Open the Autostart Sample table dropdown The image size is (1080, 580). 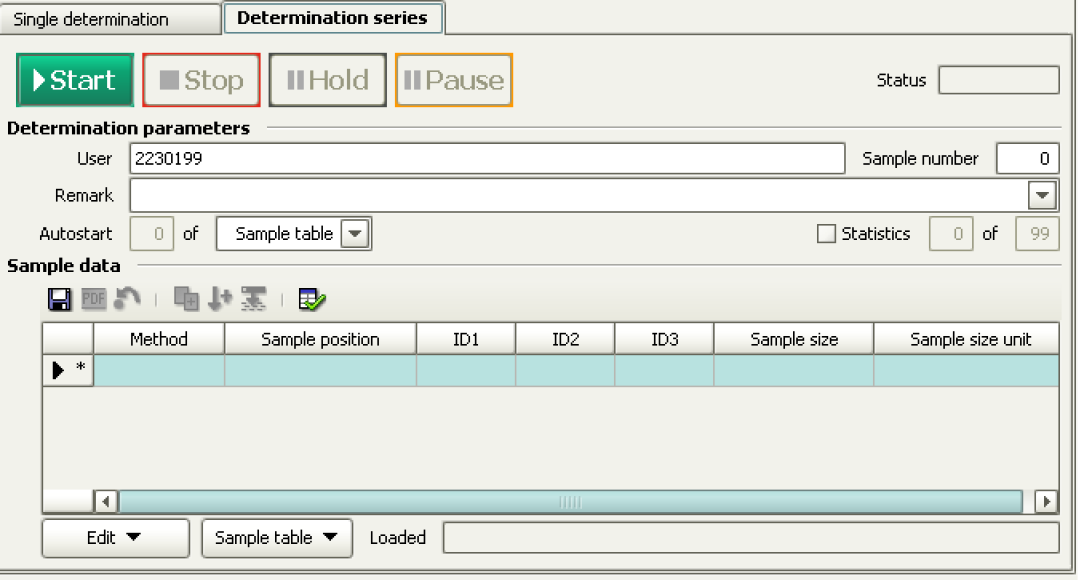click(x=355, y=234)
